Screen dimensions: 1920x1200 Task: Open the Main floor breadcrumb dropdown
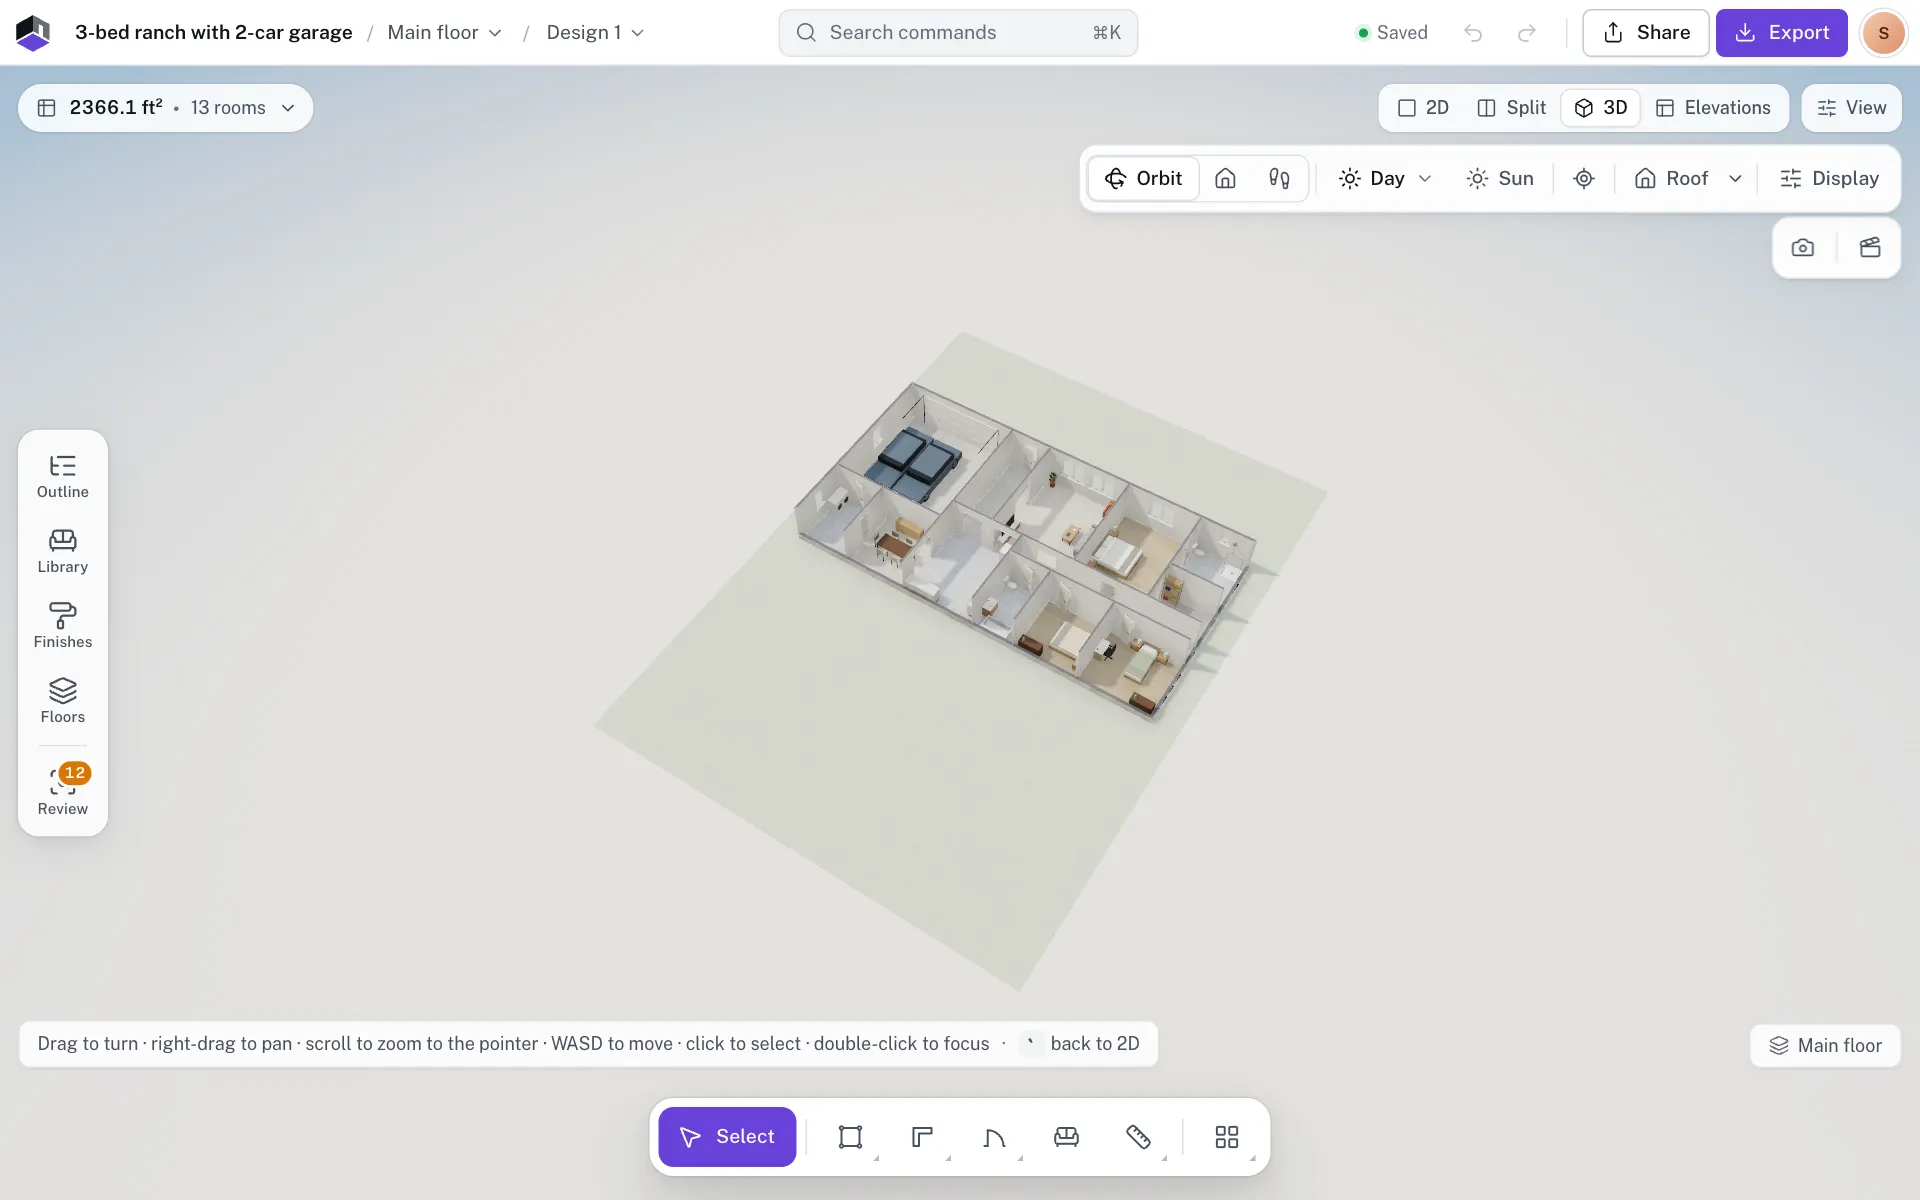click(444, 33)
